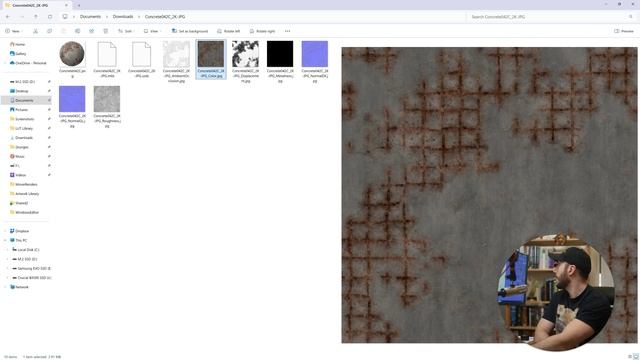Click Rotate left button
This screenshot has height=360, width=640.
[229, 31]
